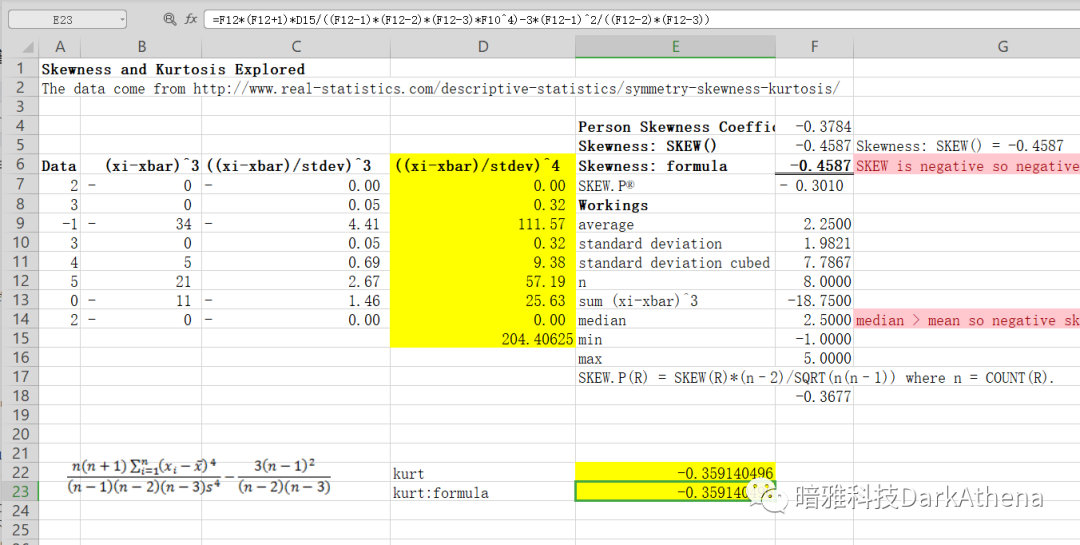Click the 204.40625 total cell
Image resolution: width=1080 pixels, height=545 pixels.
(537, 339)
